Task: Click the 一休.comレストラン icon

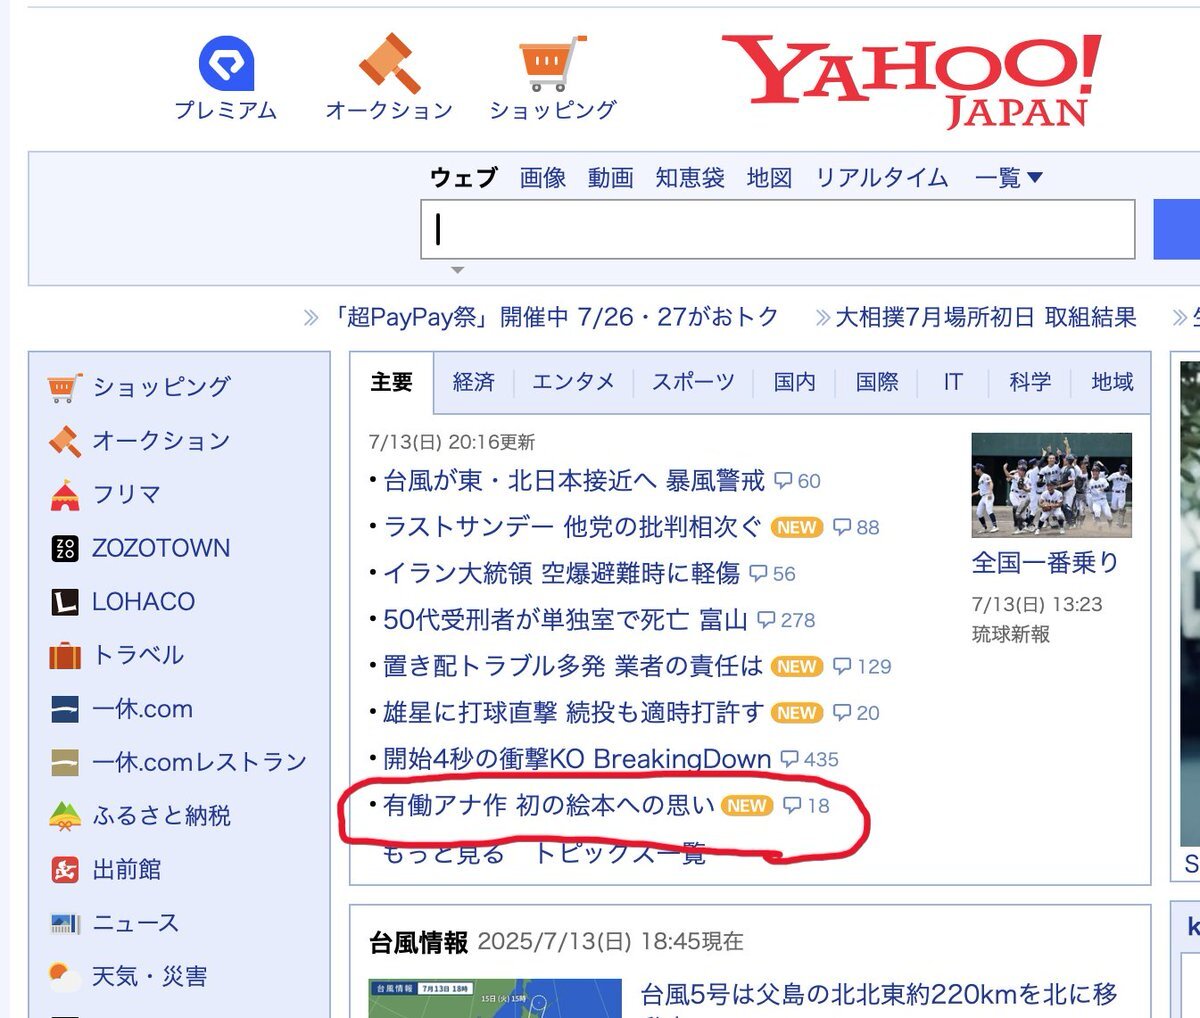Action: click(65, 762)
